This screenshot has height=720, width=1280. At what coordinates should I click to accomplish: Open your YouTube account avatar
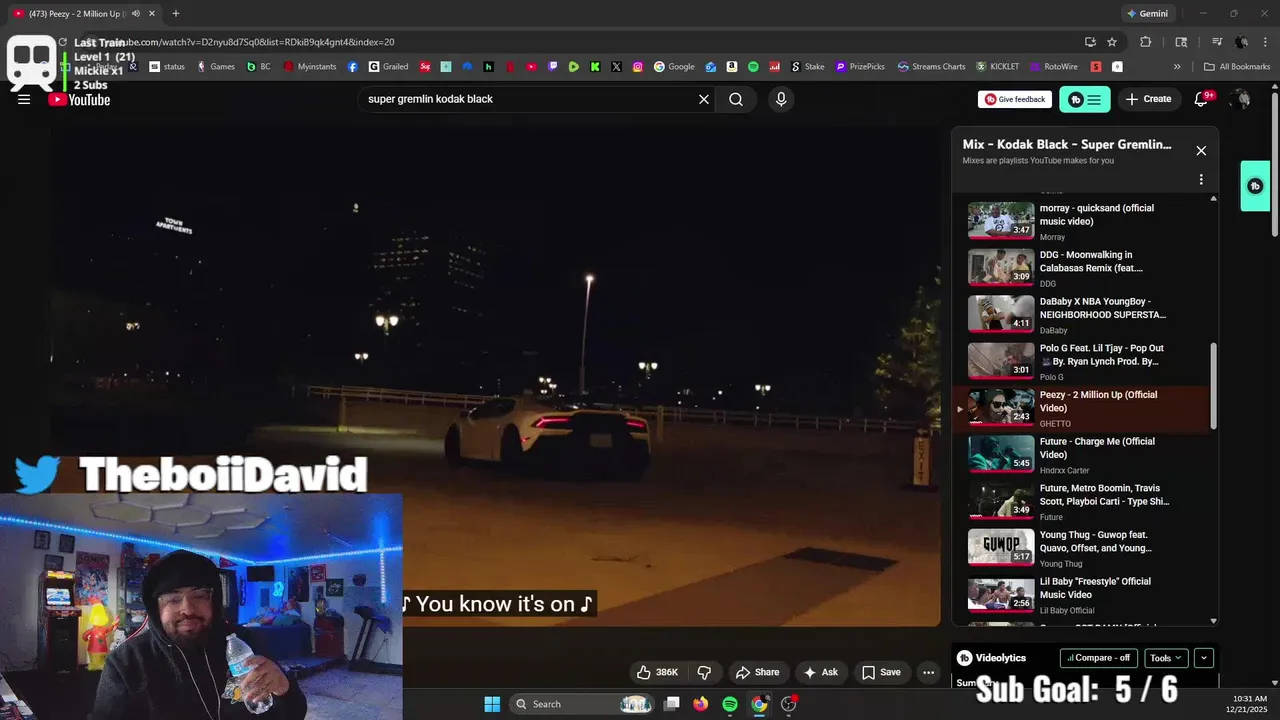click(x=1241, y=99)
